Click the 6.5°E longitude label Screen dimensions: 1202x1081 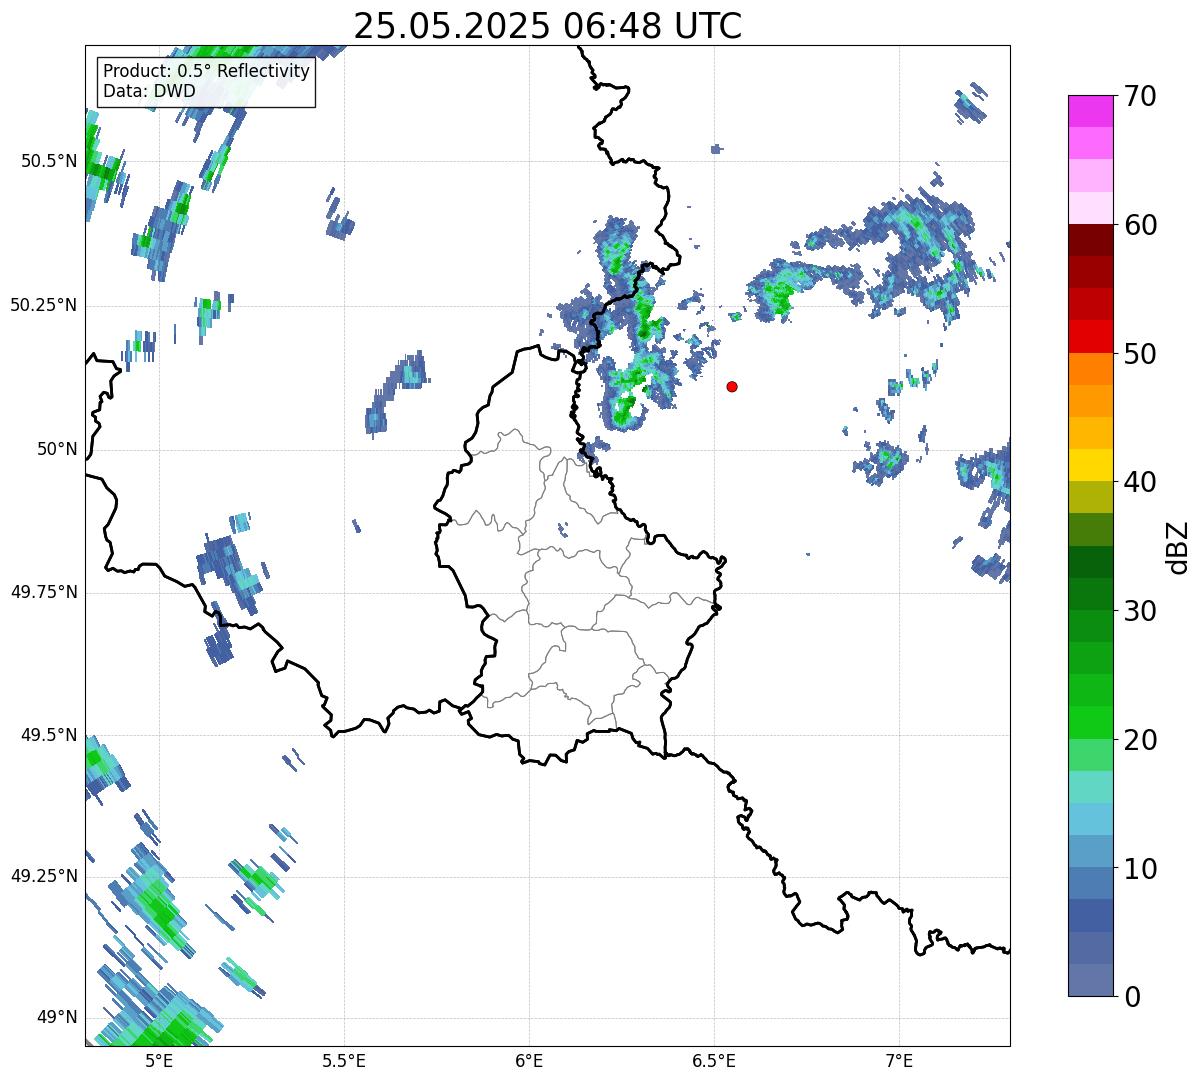[x=714, y=1060]
